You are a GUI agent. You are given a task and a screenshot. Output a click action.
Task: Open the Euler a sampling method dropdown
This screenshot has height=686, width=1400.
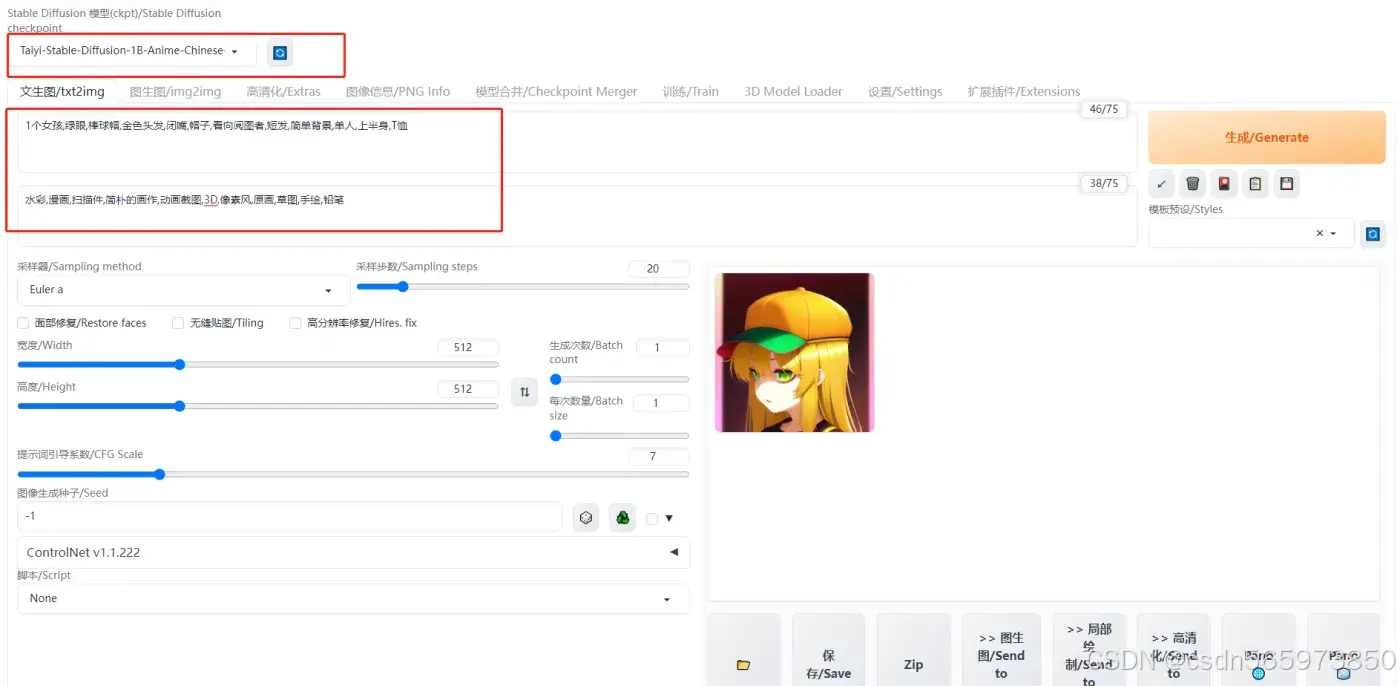click(183, 290)
